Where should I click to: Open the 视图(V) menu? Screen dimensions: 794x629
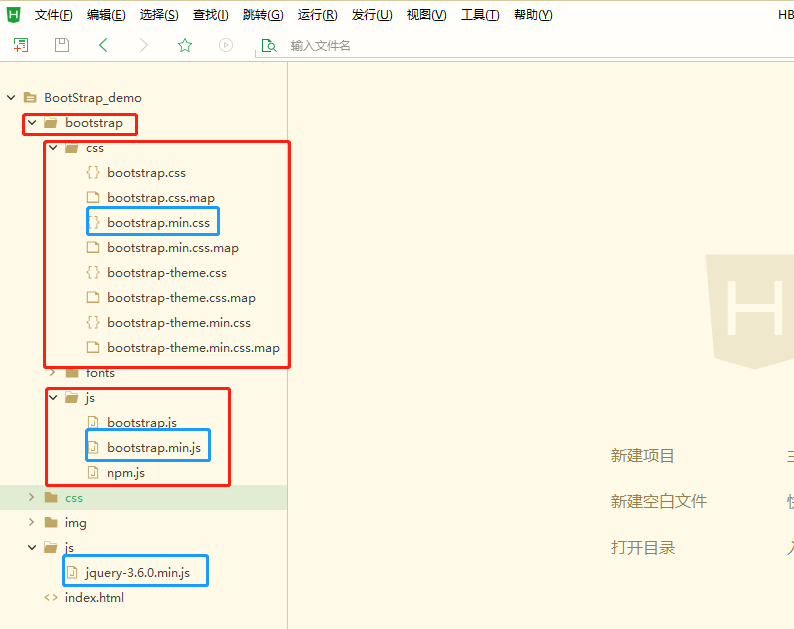426,15
